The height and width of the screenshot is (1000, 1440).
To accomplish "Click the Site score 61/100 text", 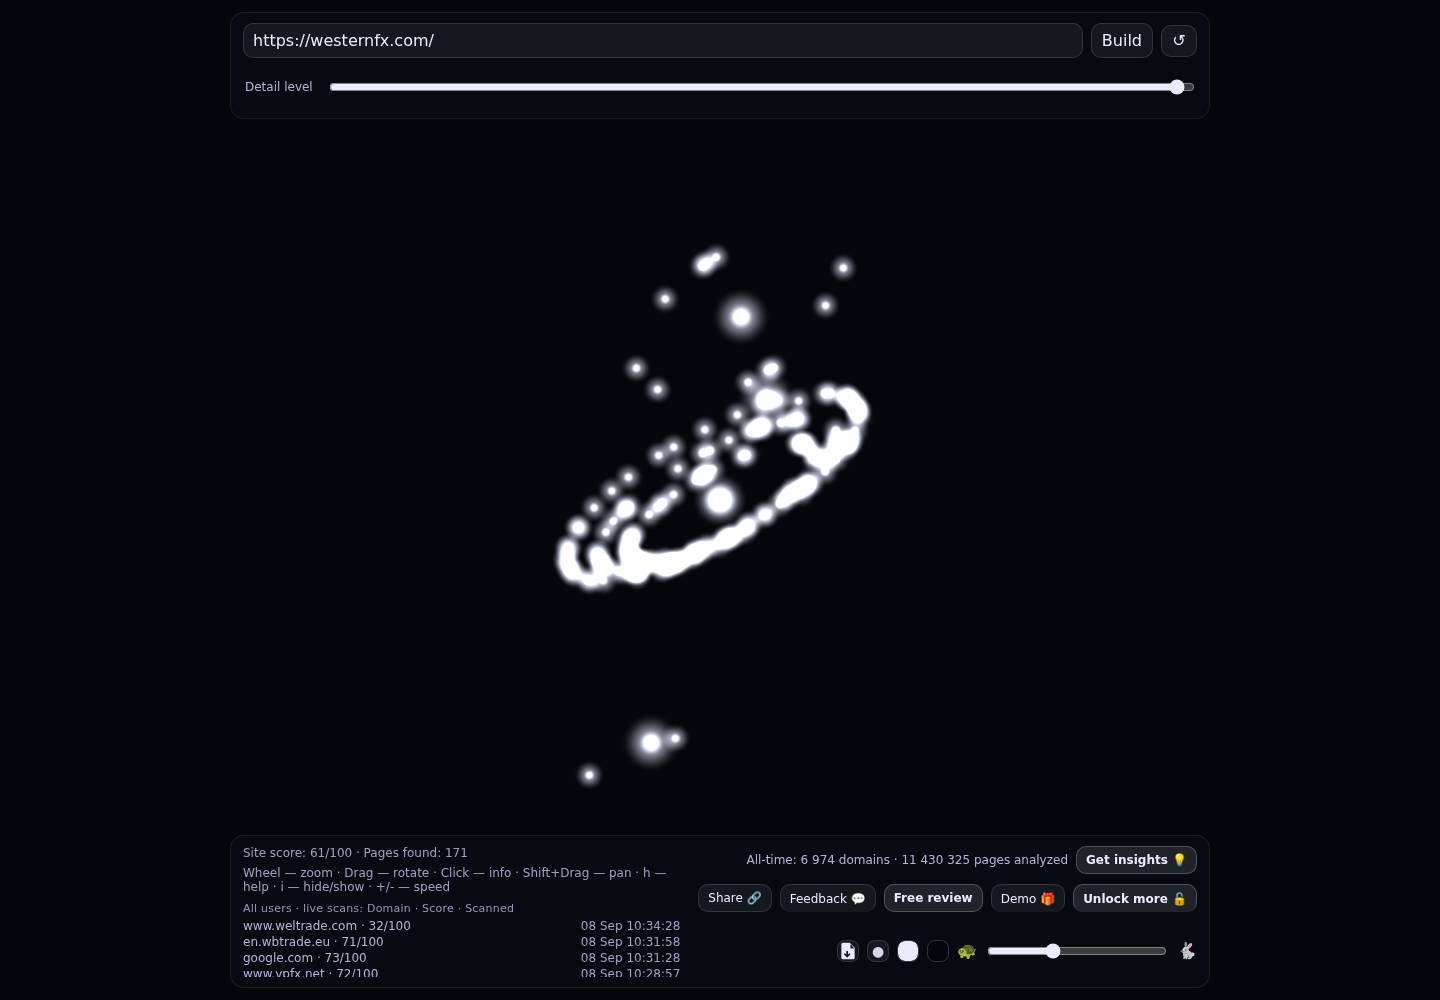I will (x=297, y=853).
